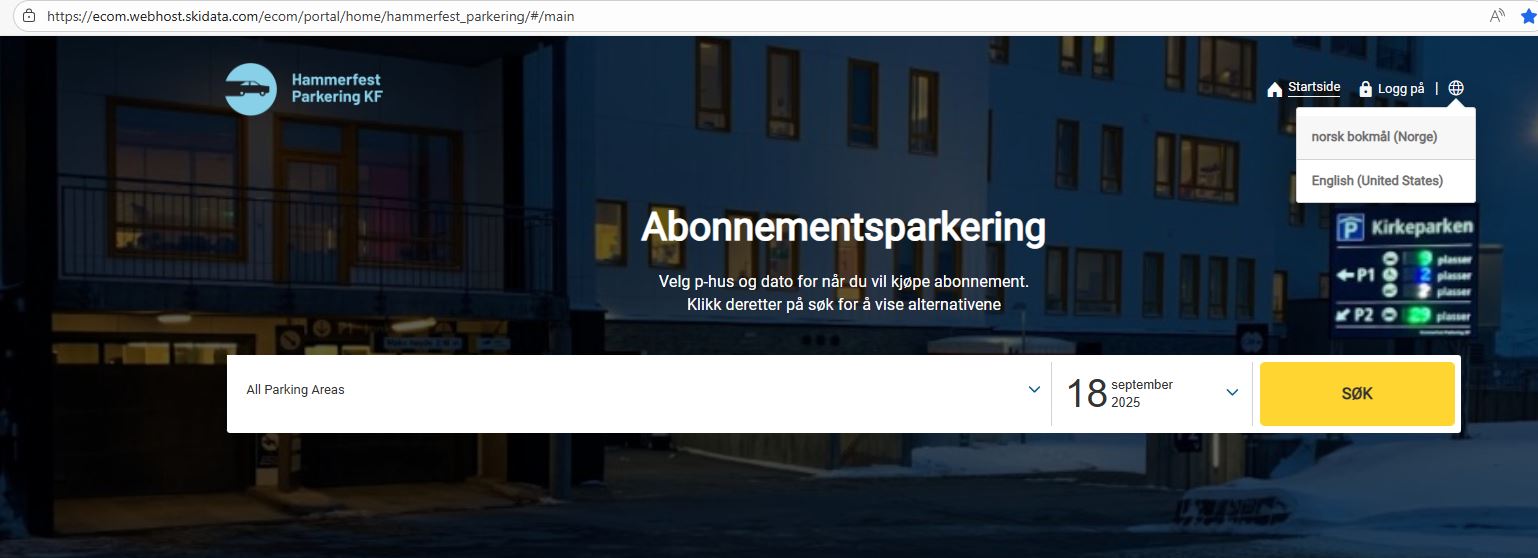Click the blue favorites star icon

1529,16
